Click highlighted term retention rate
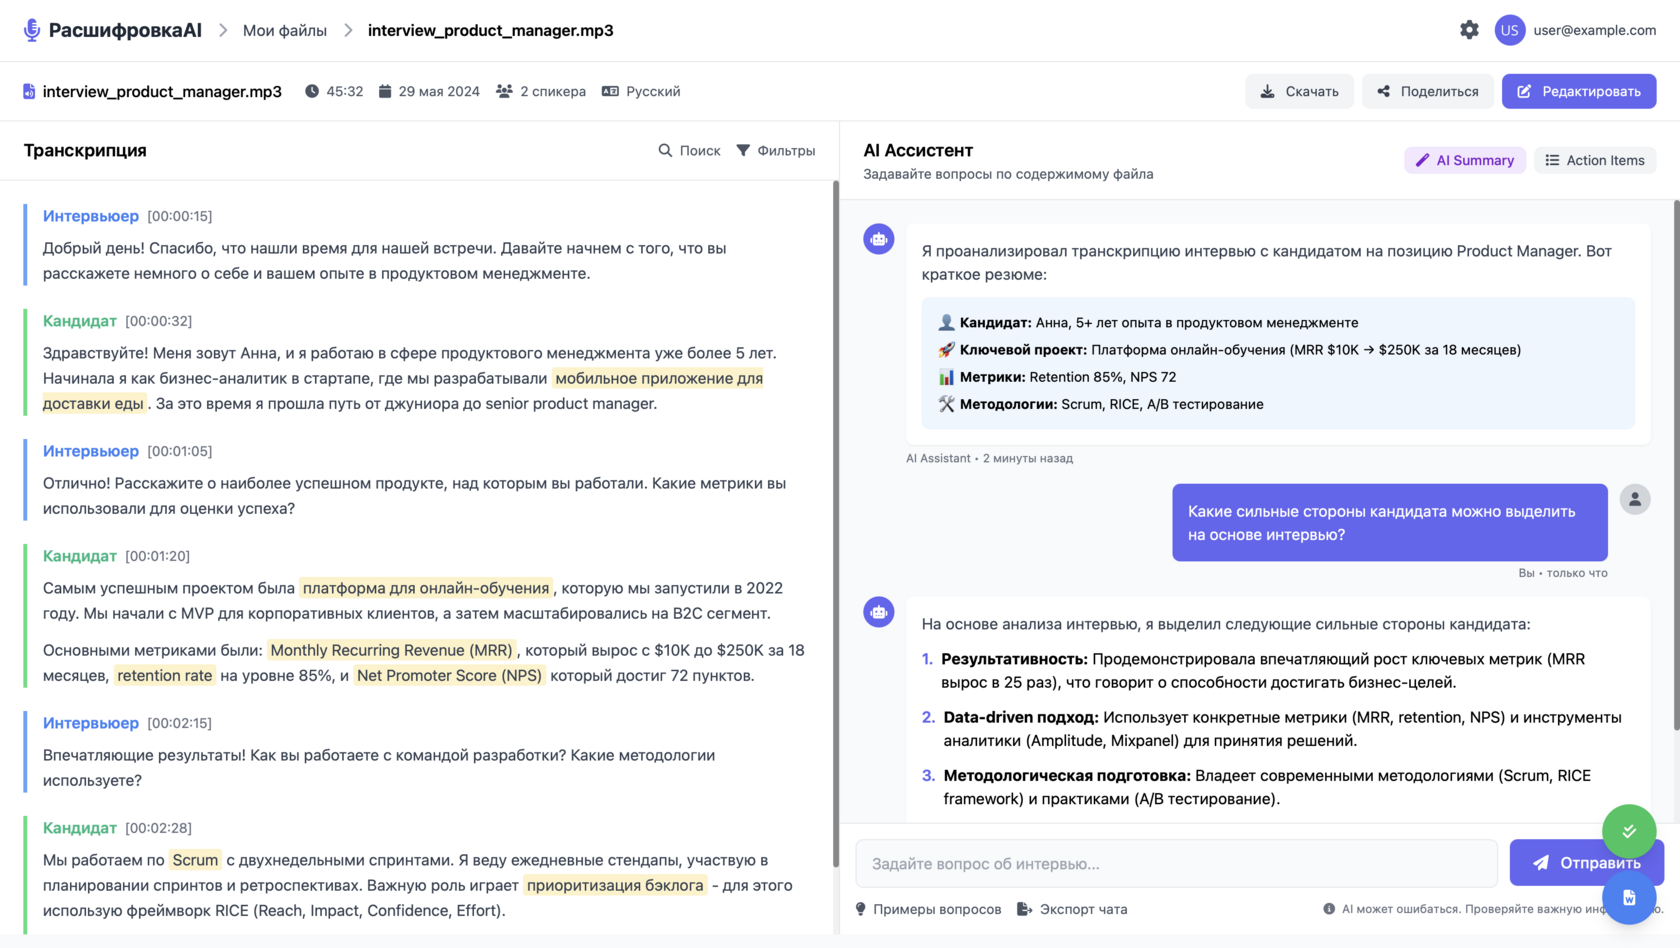This screenshot has width=1680, height=948. point(165,675)
